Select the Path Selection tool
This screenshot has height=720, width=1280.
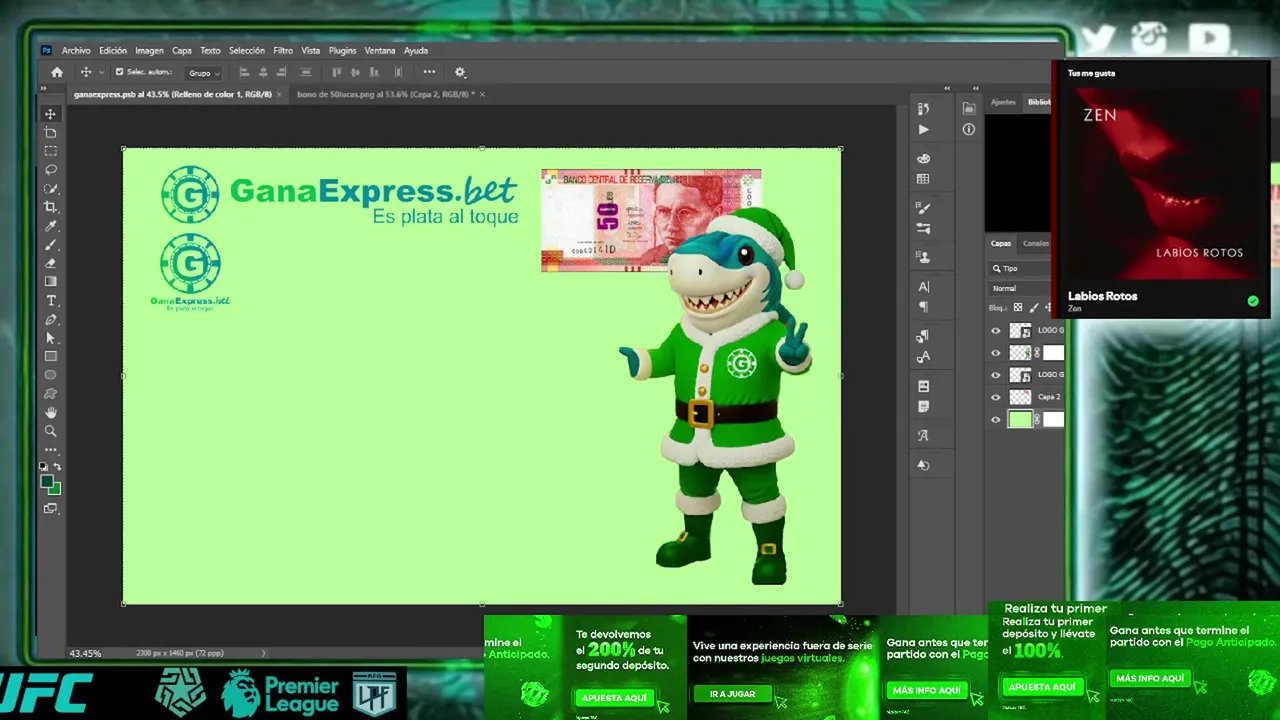tap(50, 338)
